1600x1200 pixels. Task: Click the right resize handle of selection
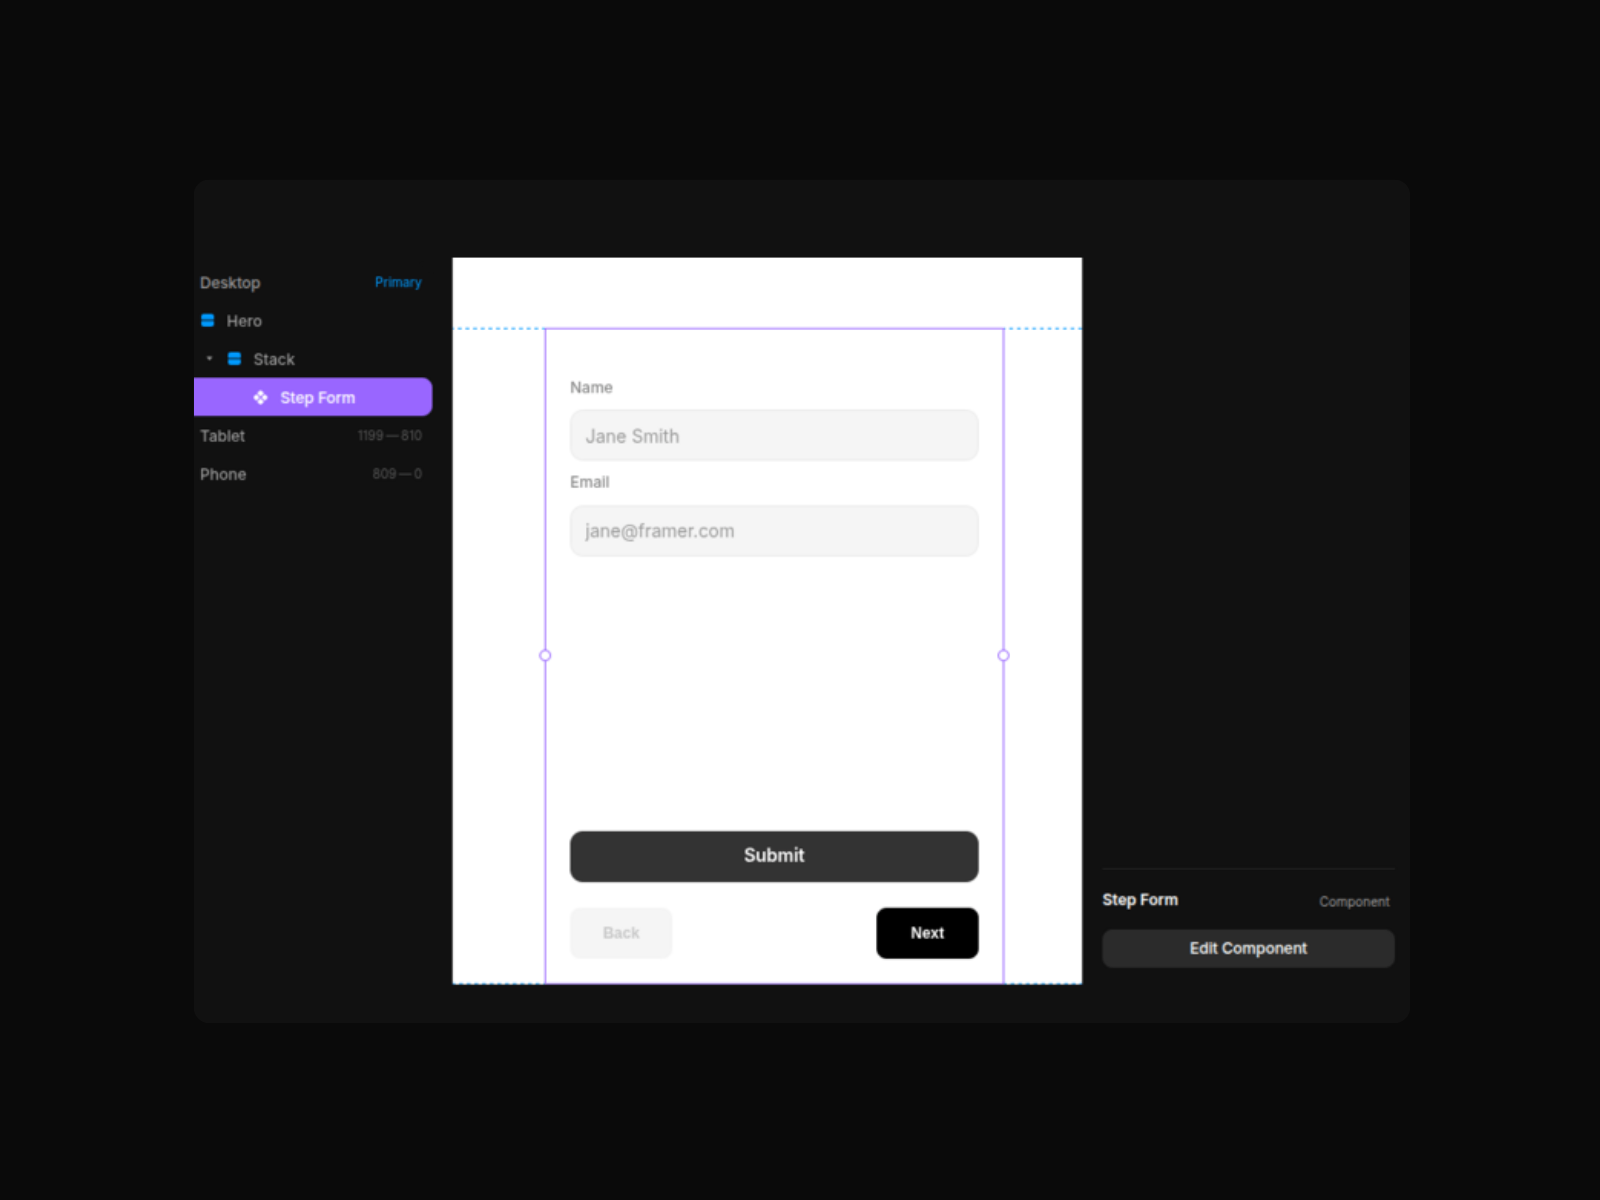tap(1003, 656)
